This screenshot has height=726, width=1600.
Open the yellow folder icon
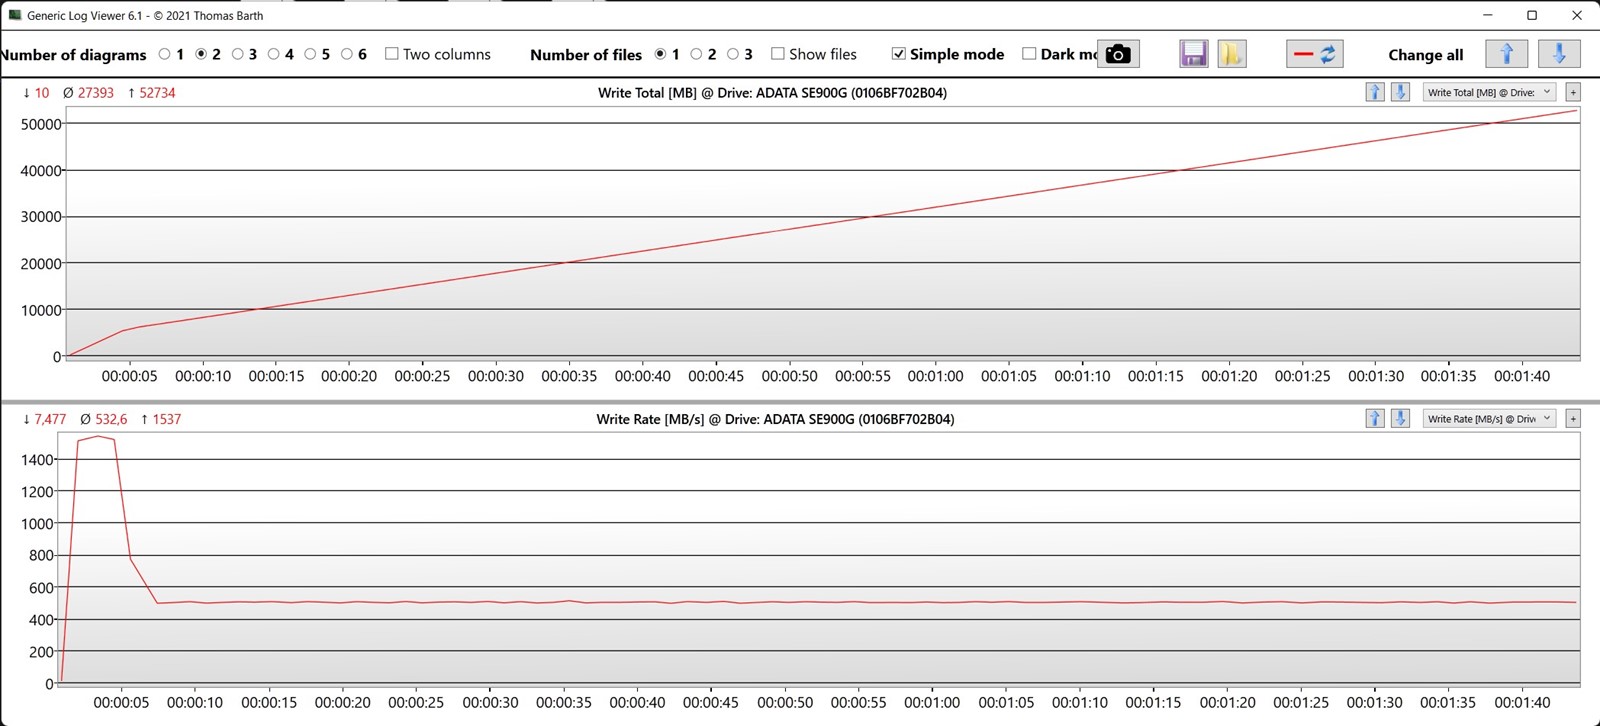click(x=1231, y=54)
